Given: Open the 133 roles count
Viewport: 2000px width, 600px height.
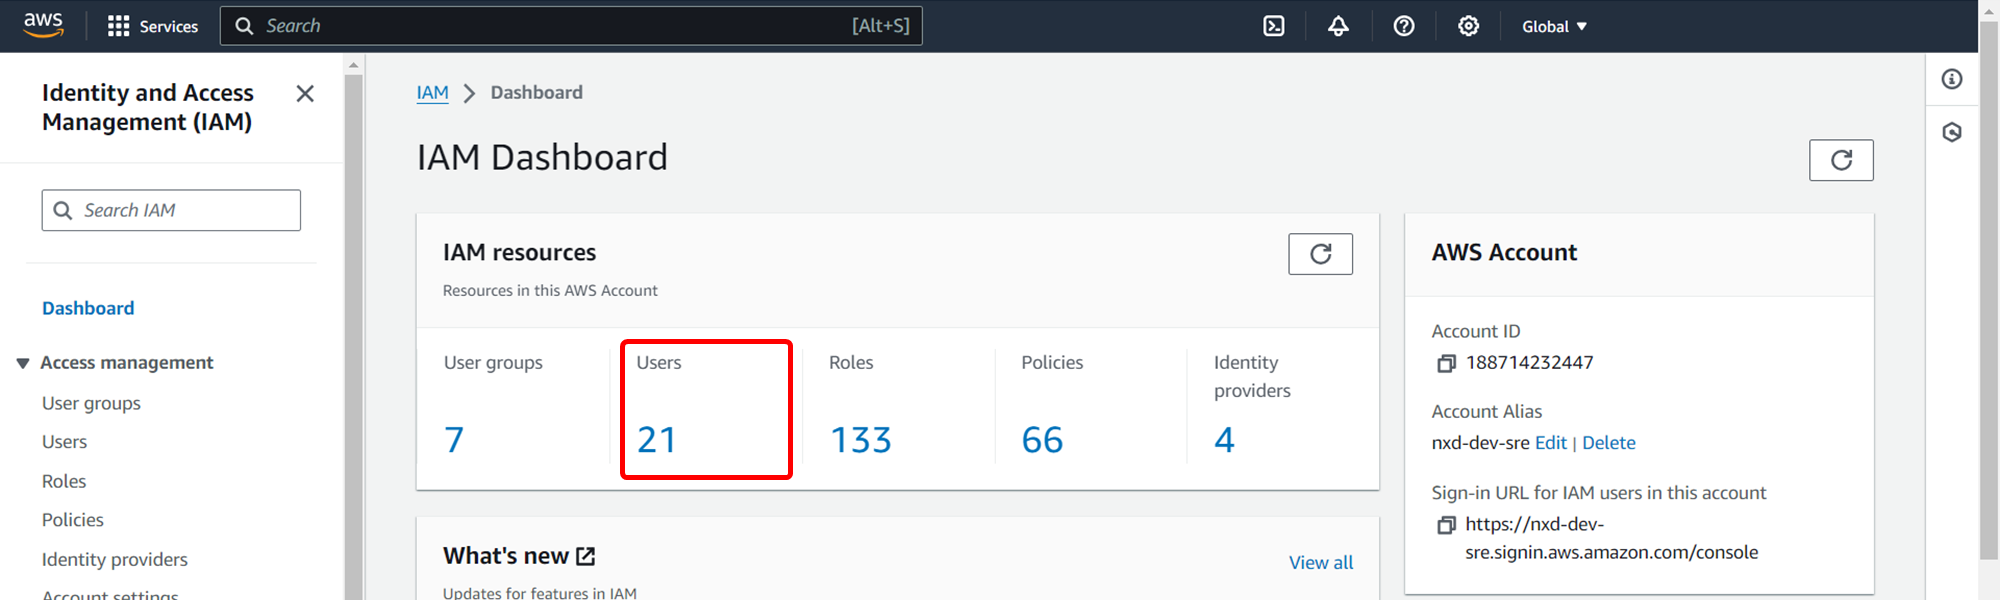Looking at the screenshot, I should coord(861,440).
